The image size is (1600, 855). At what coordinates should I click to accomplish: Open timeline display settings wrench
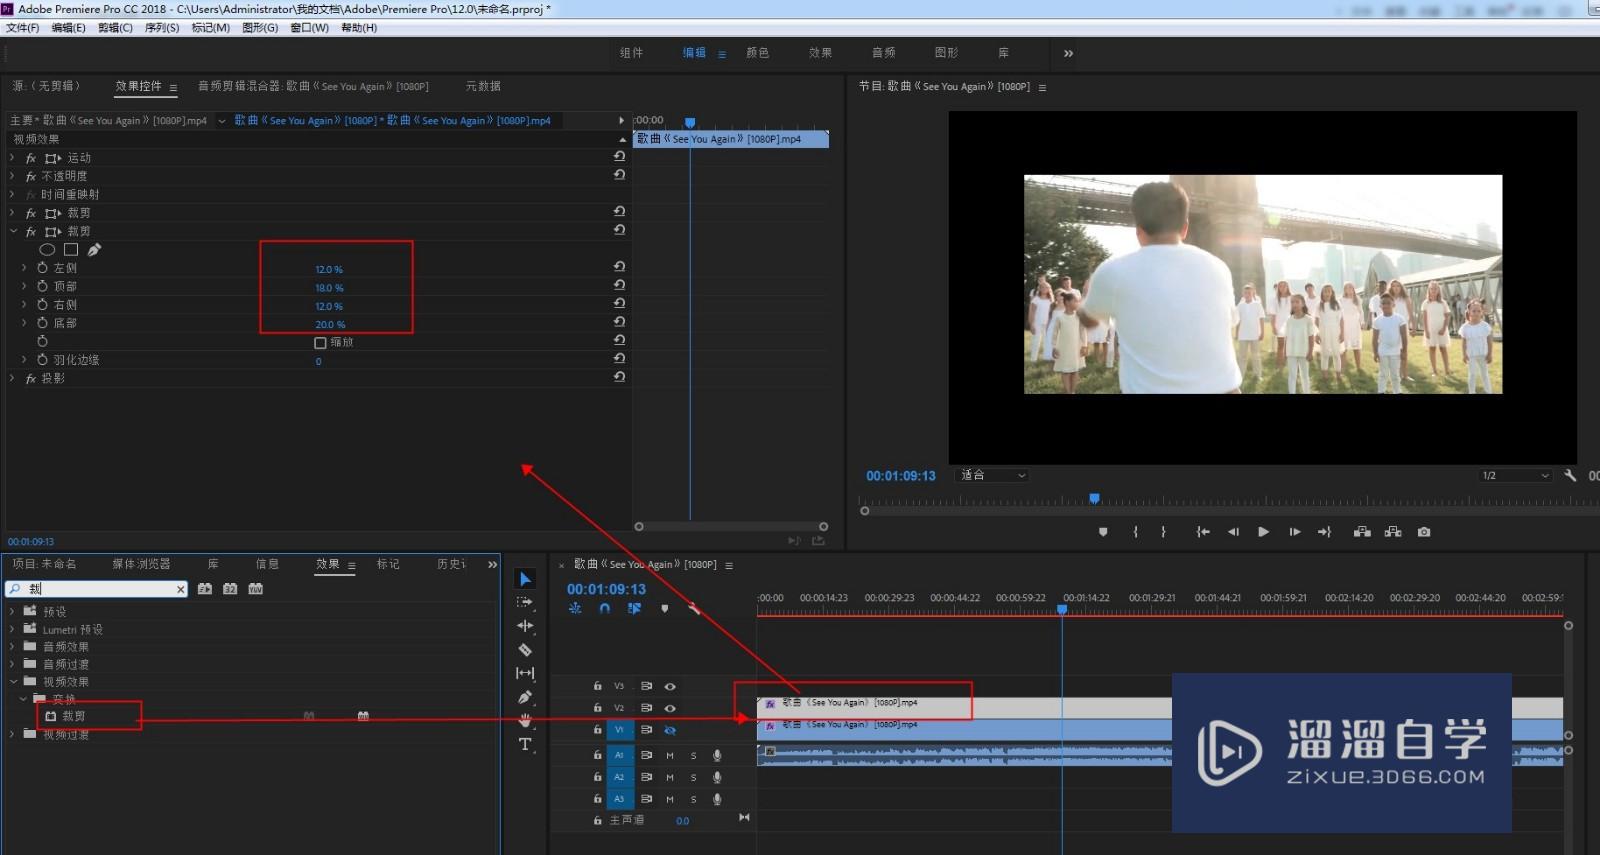tap(694, 608)
